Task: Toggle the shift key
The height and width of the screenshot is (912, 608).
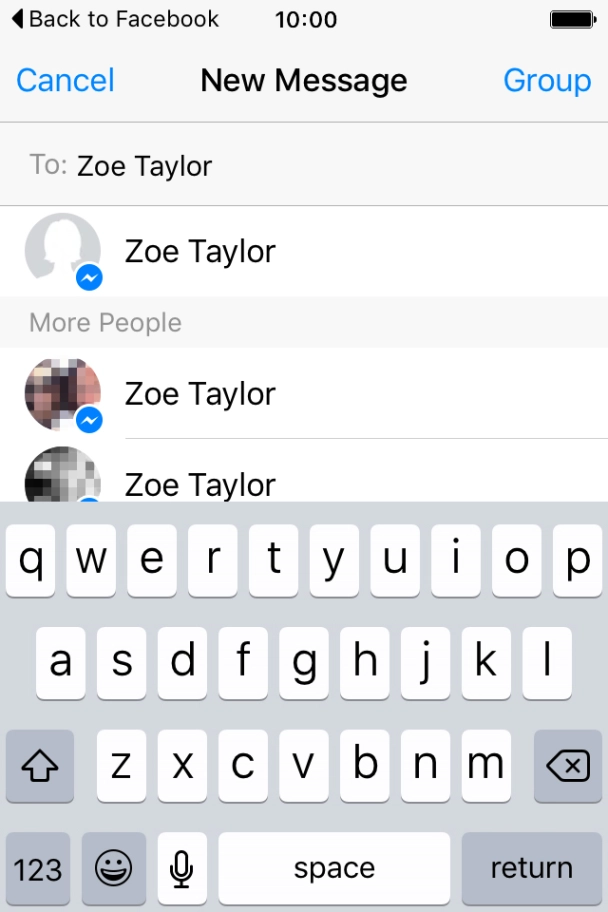Action: (x=40, y=766)
